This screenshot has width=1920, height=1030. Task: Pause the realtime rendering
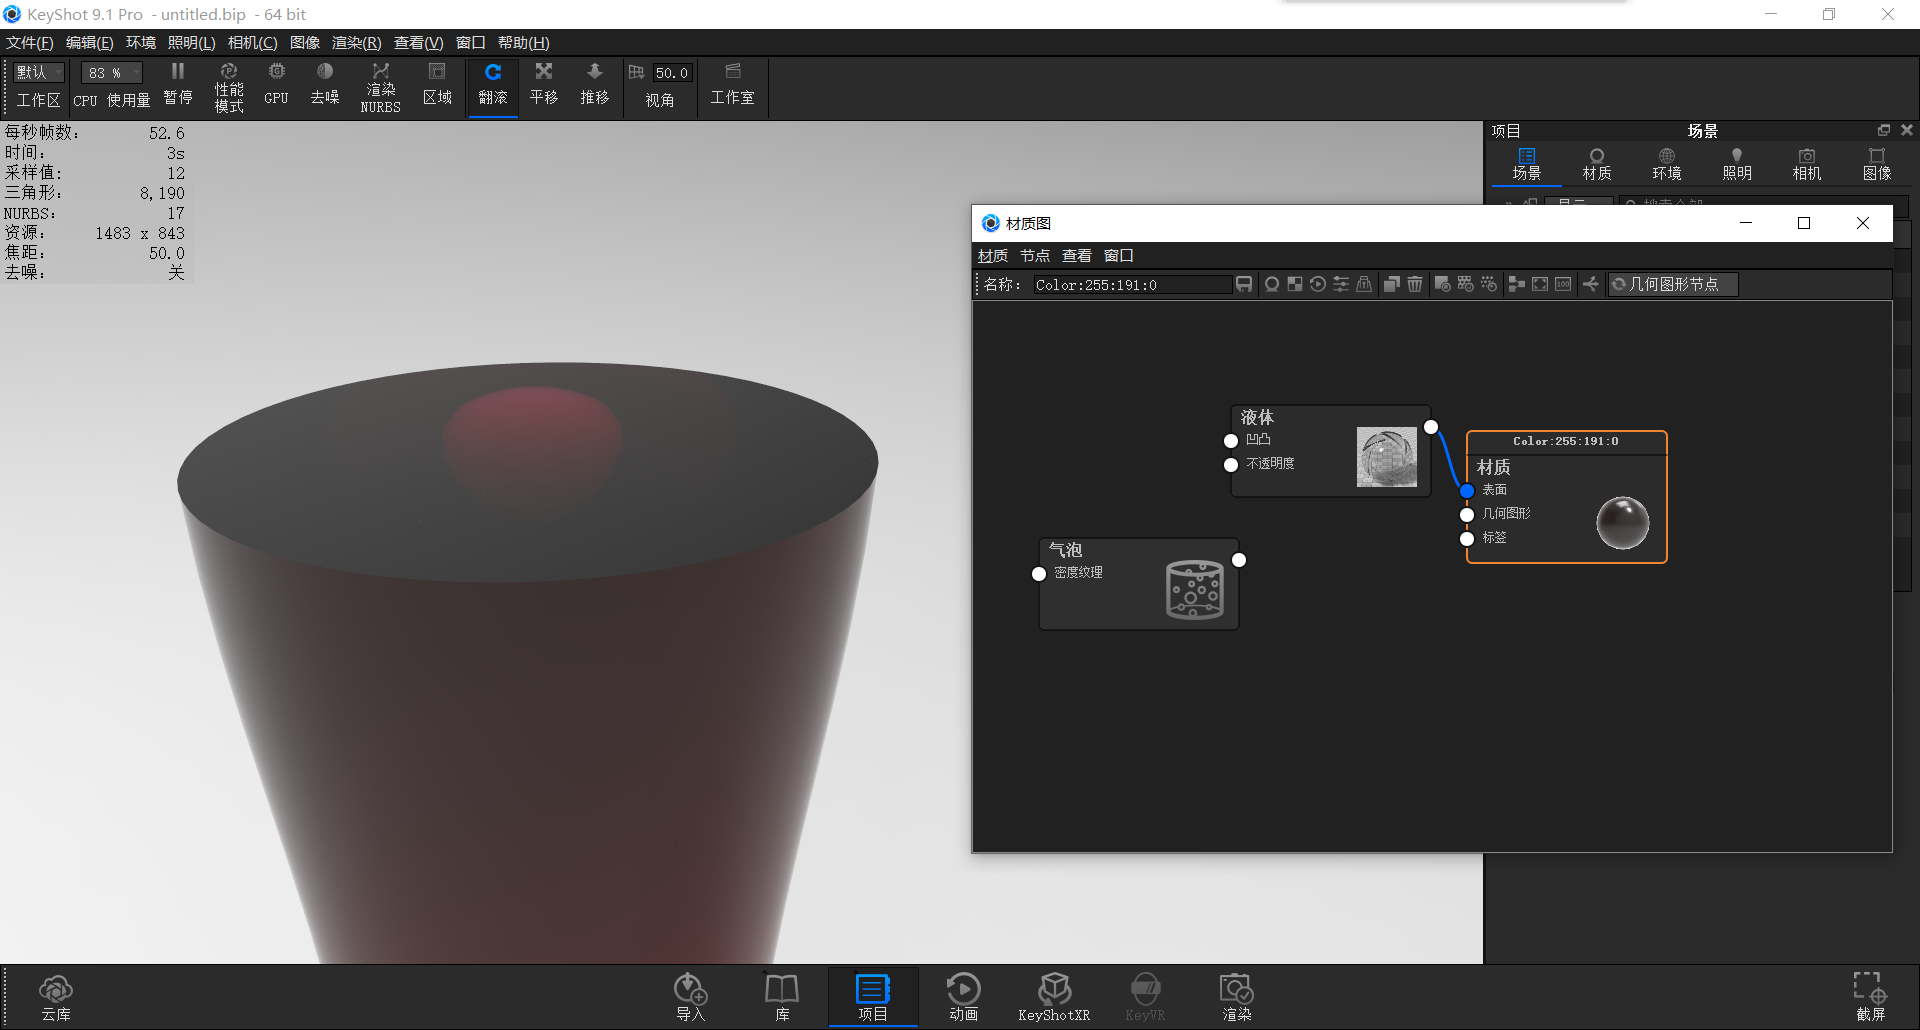click(x=178, y=85)
